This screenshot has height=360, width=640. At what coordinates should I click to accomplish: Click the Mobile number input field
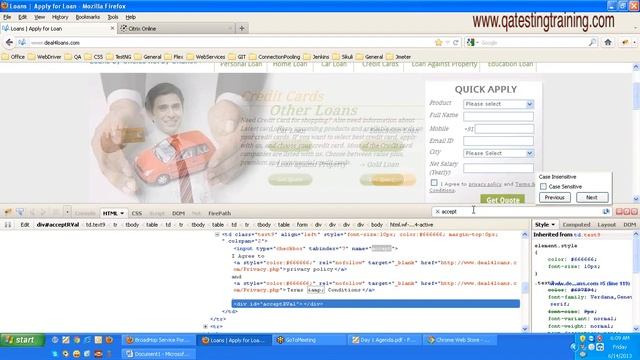click(504, 129)
